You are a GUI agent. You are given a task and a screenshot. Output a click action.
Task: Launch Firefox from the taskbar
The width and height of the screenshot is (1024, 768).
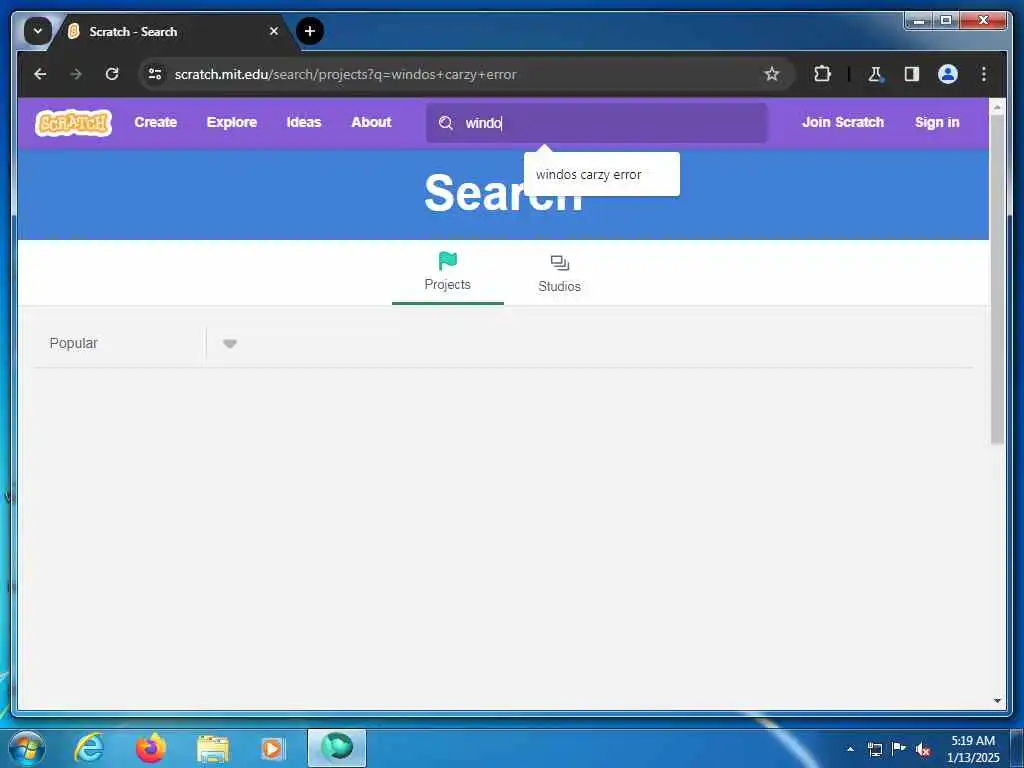pyautogui.click(x=151, y=748)
